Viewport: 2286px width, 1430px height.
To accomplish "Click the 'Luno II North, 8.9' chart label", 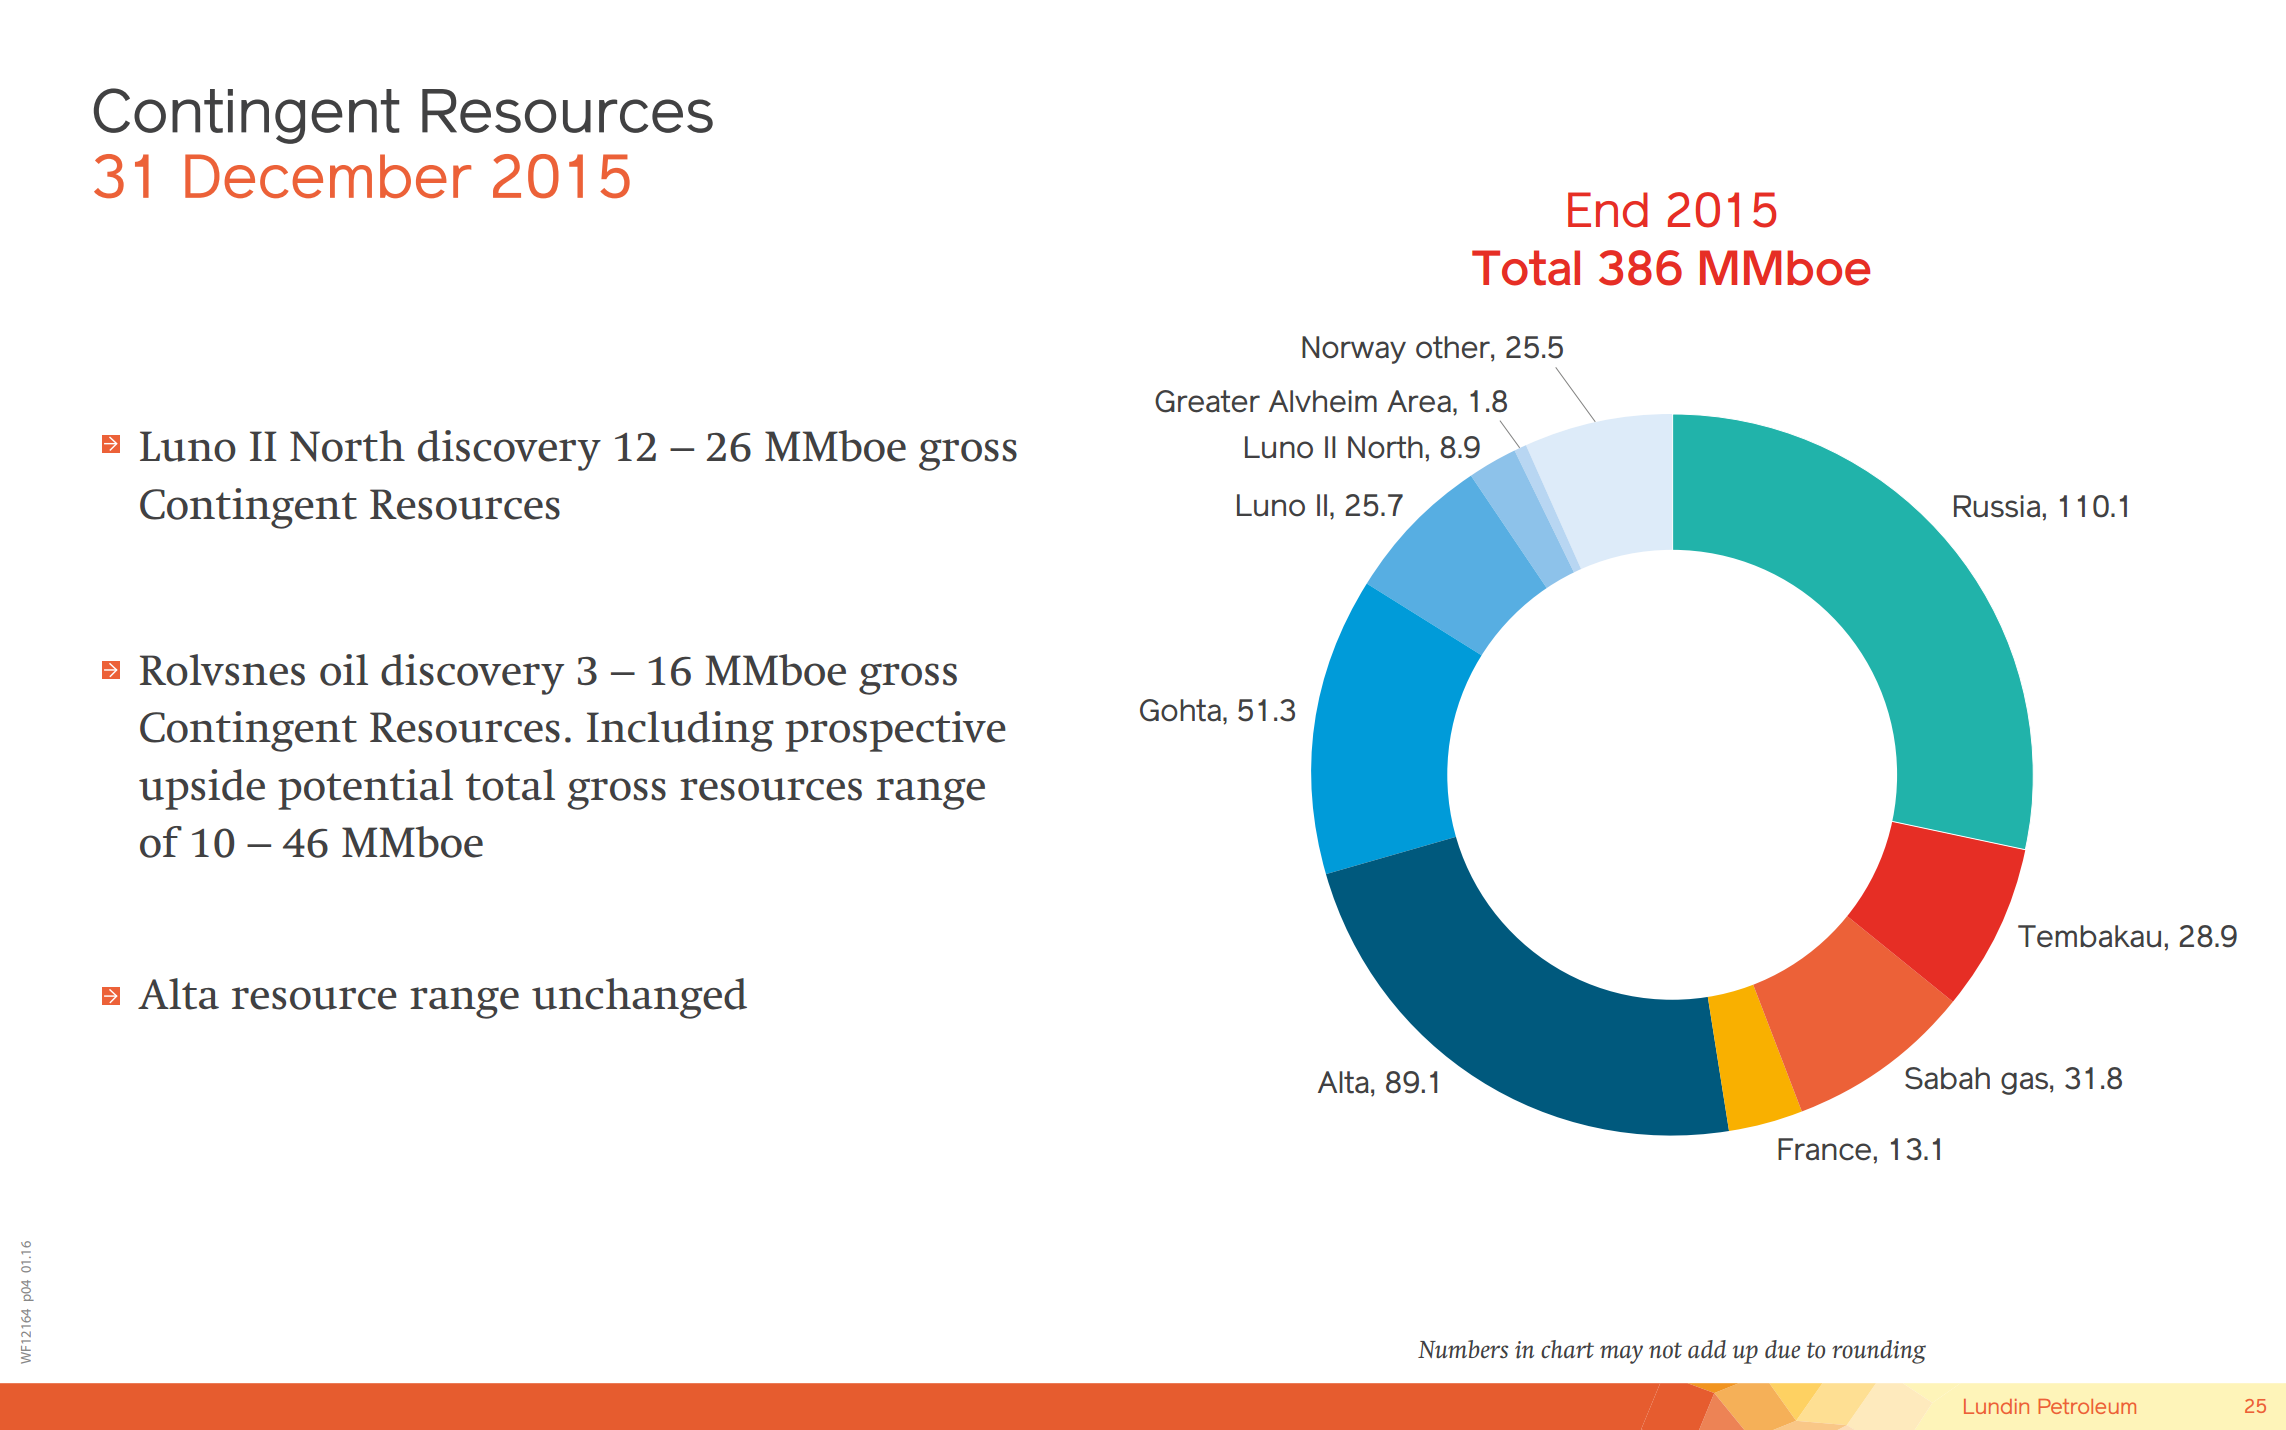I will point(1361,448).
